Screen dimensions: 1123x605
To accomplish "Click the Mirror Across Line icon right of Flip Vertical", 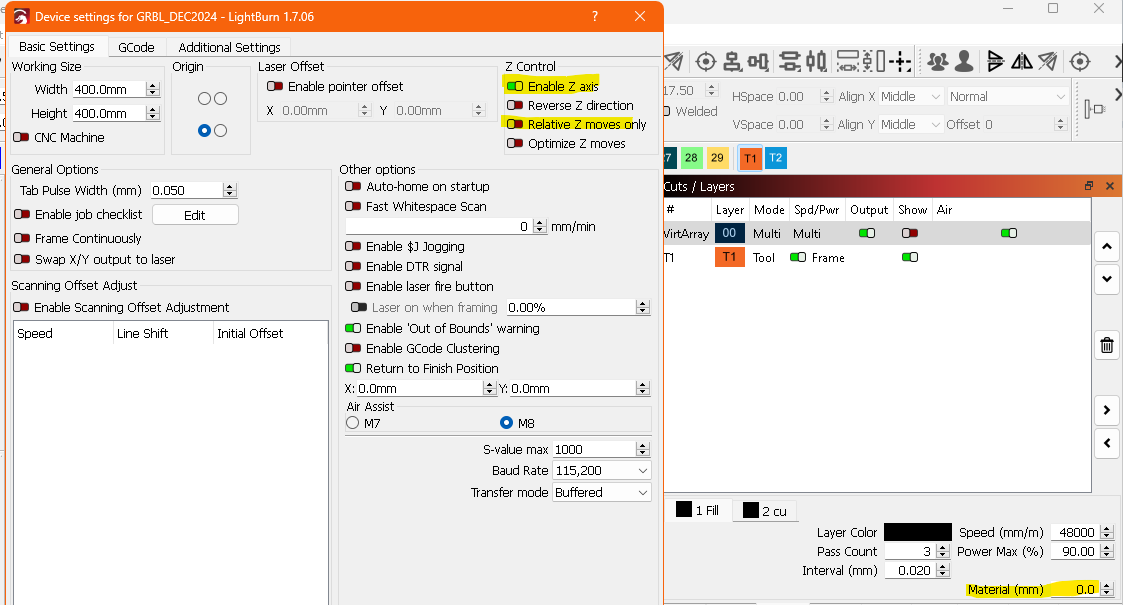I will [1048, 62].
